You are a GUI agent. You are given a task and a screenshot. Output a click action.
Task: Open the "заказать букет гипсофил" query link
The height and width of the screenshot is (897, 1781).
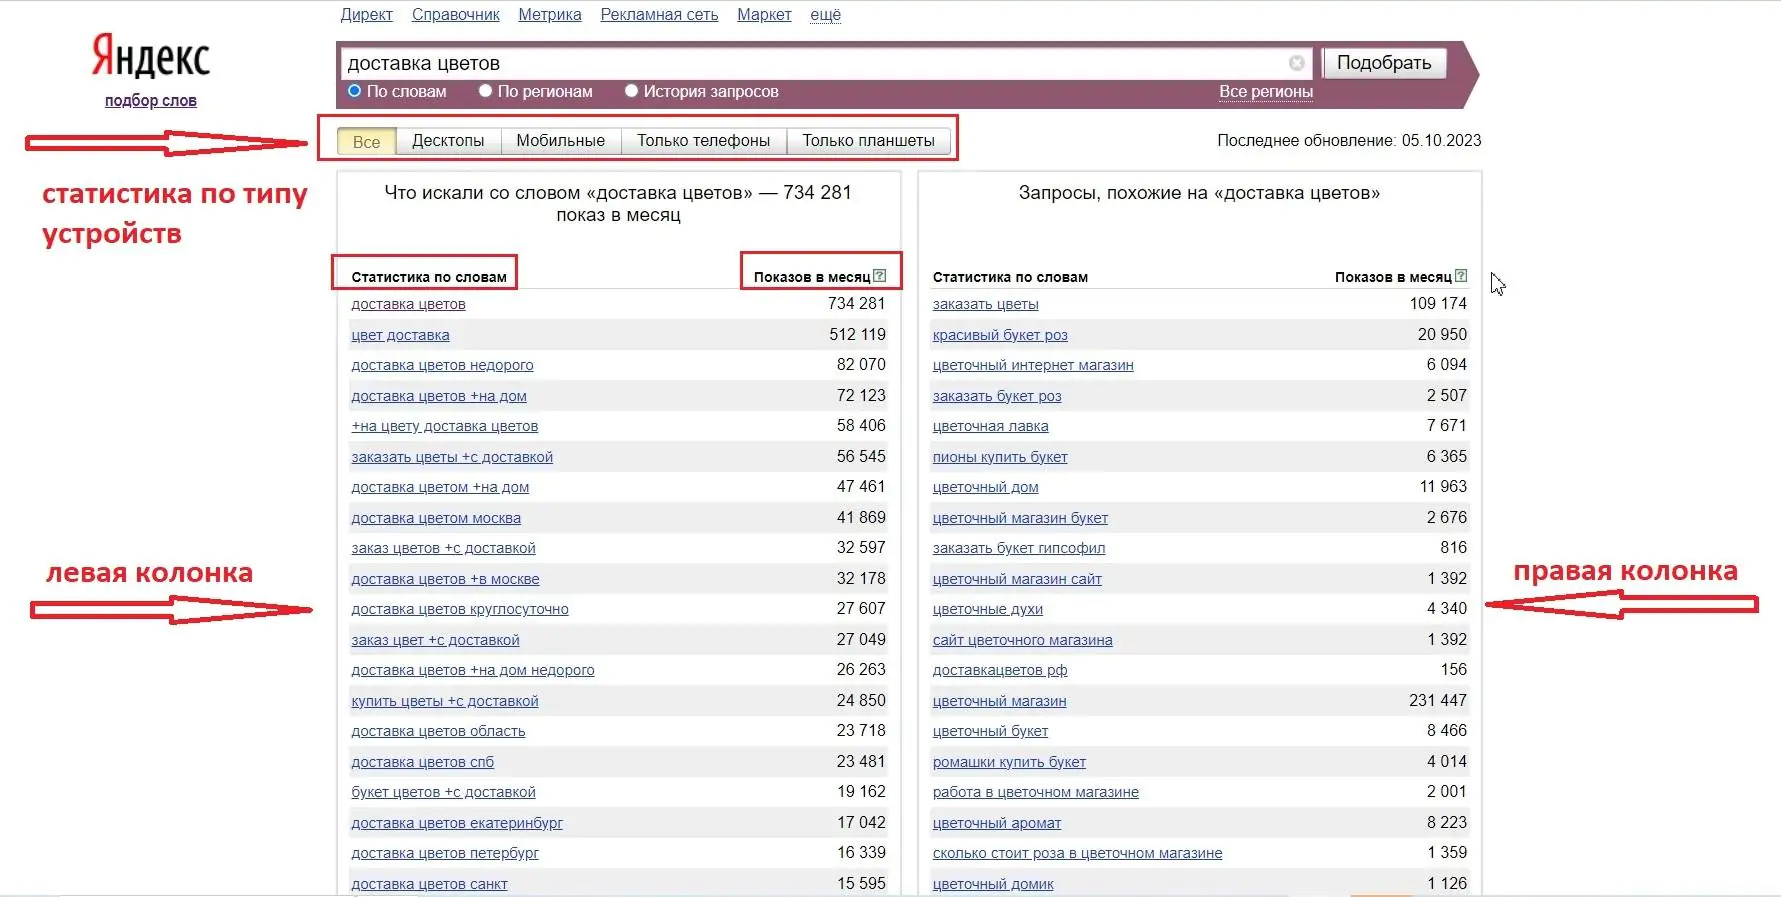(1019, 548)
